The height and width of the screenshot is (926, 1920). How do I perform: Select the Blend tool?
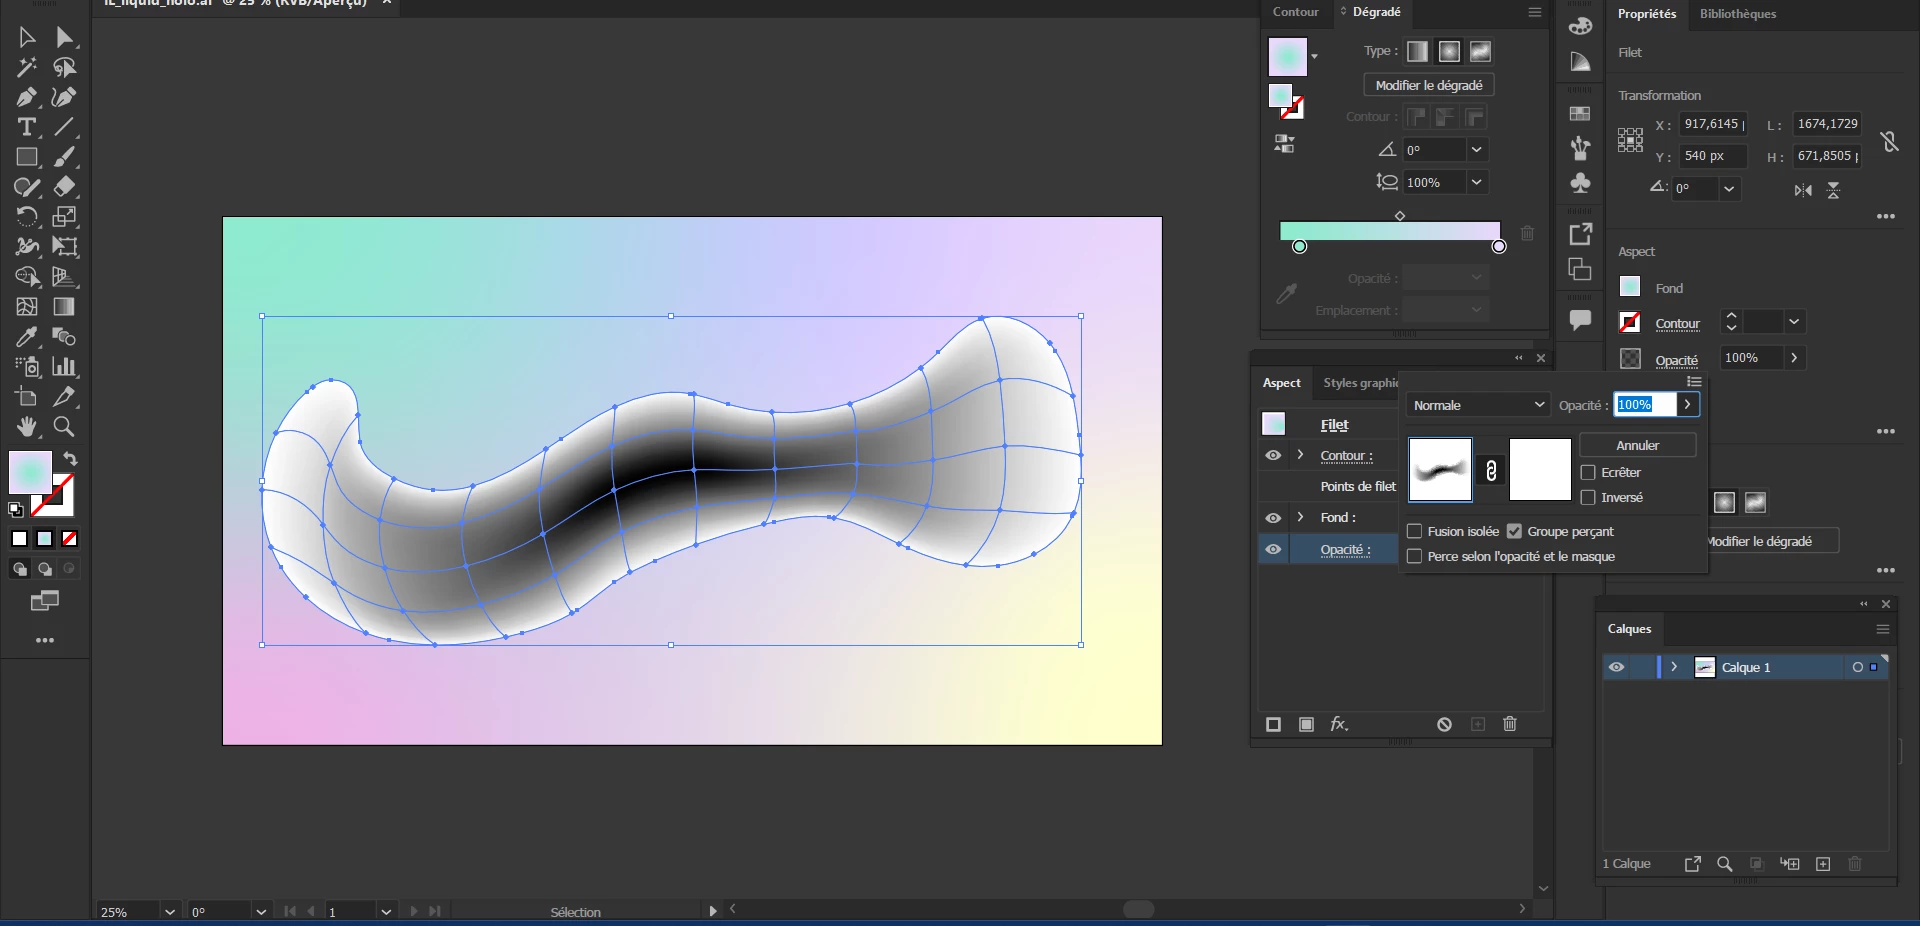(64, 337)
